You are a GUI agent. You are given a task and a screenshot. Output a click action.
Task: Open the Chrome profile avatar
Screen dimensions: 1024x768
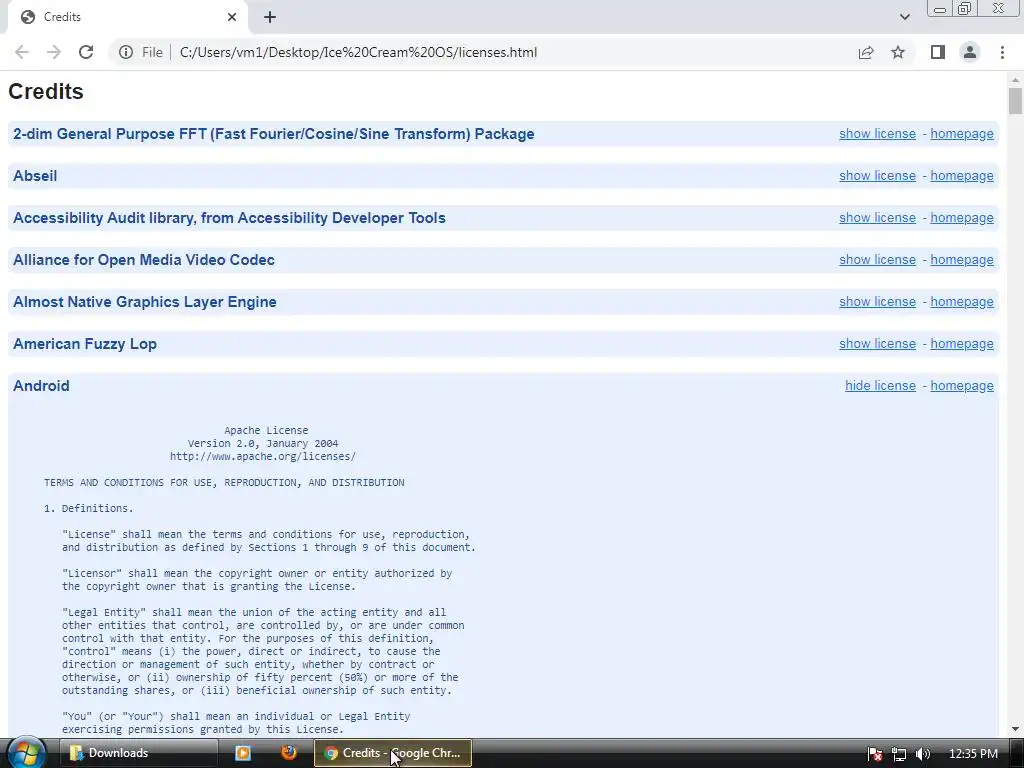970,52
